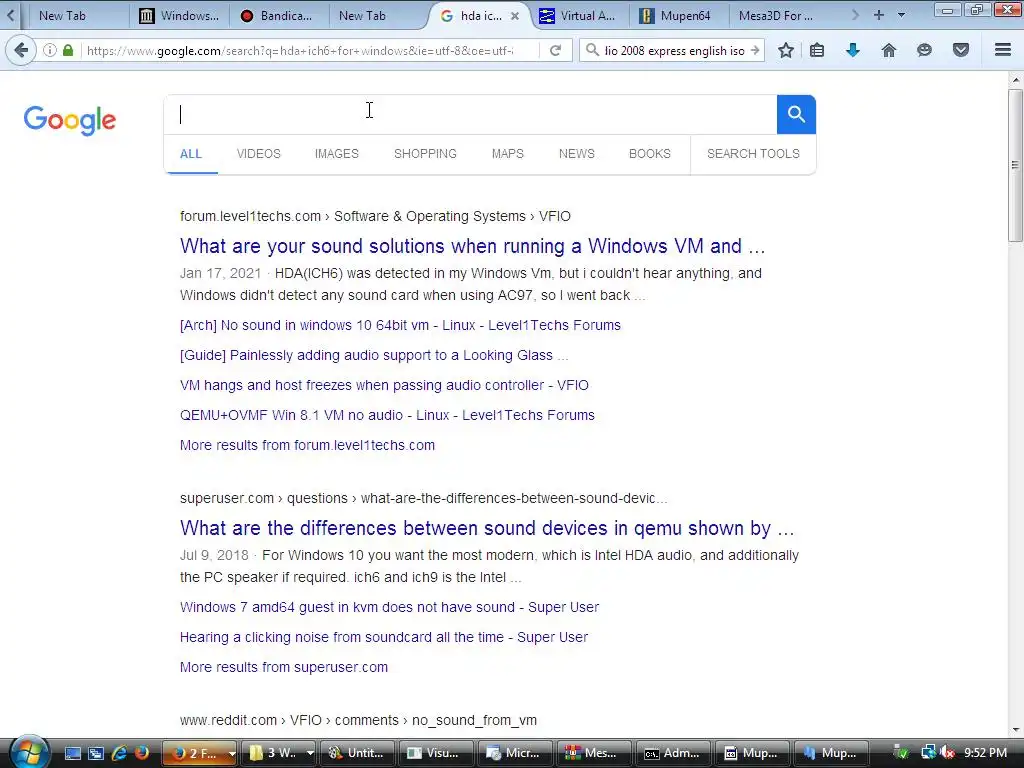Viewport: 1024px width, 768px height.
Task: Open '[Guide] Painlessly adding audio support' link
Action: point(374,355)
